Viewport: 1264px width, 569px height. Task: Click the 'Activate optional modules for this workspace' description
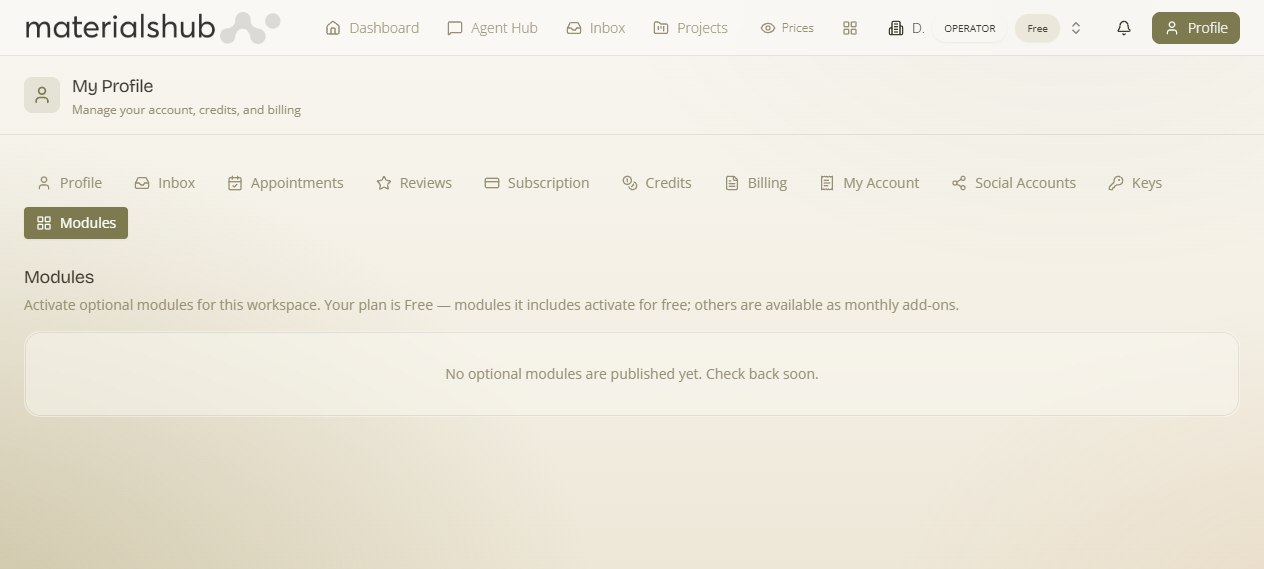click(491, 305)
